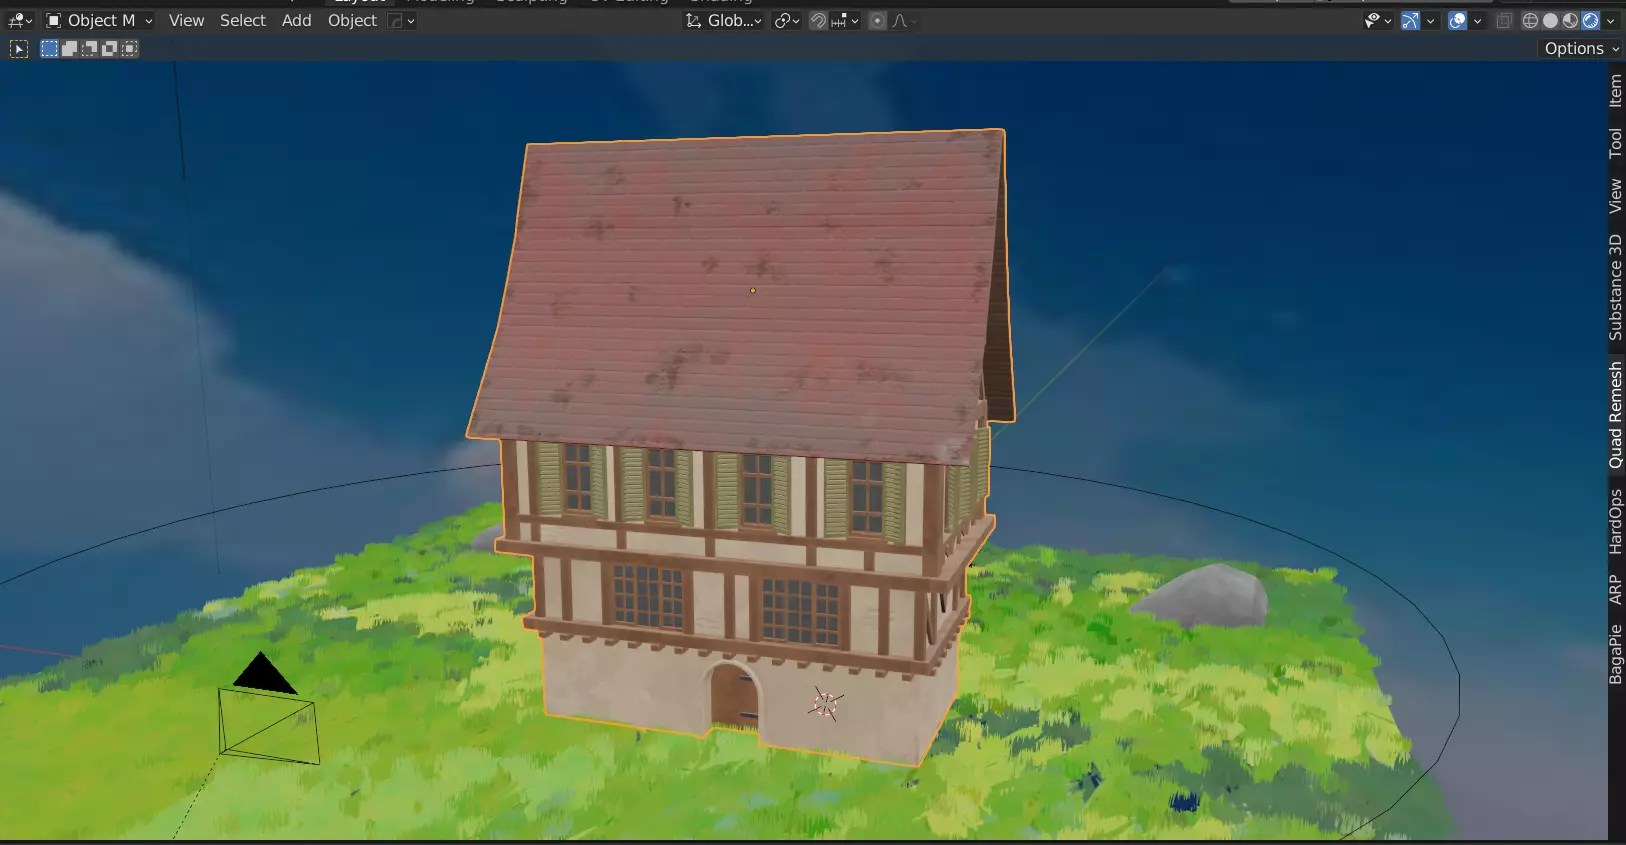Open the ARP sidebar tab
The width and height of the screenshot is (1626, 845).
1615,589
